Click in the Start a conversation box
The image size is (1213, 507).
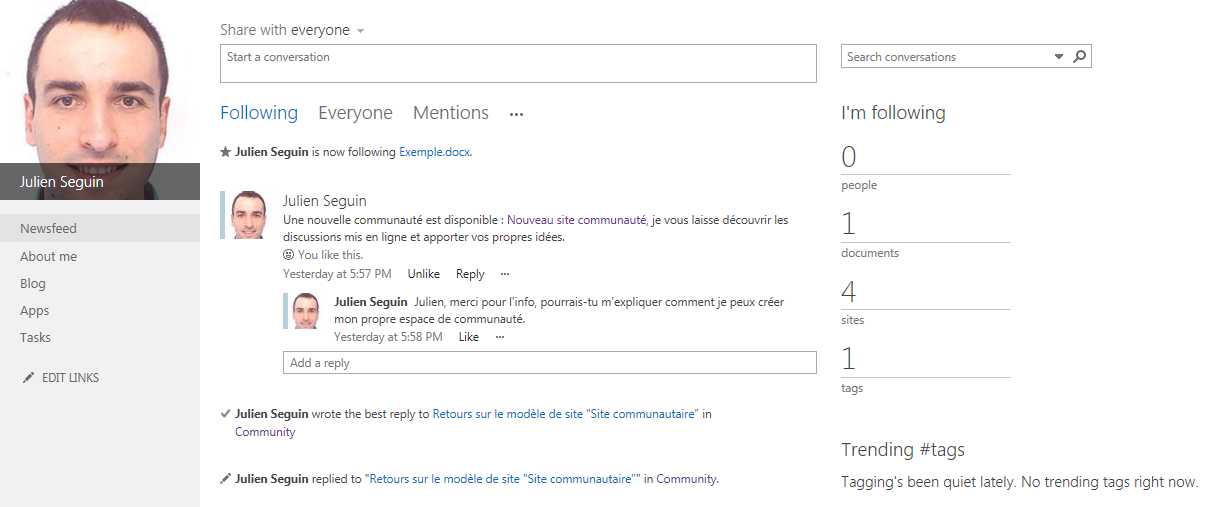click(518, 64)
